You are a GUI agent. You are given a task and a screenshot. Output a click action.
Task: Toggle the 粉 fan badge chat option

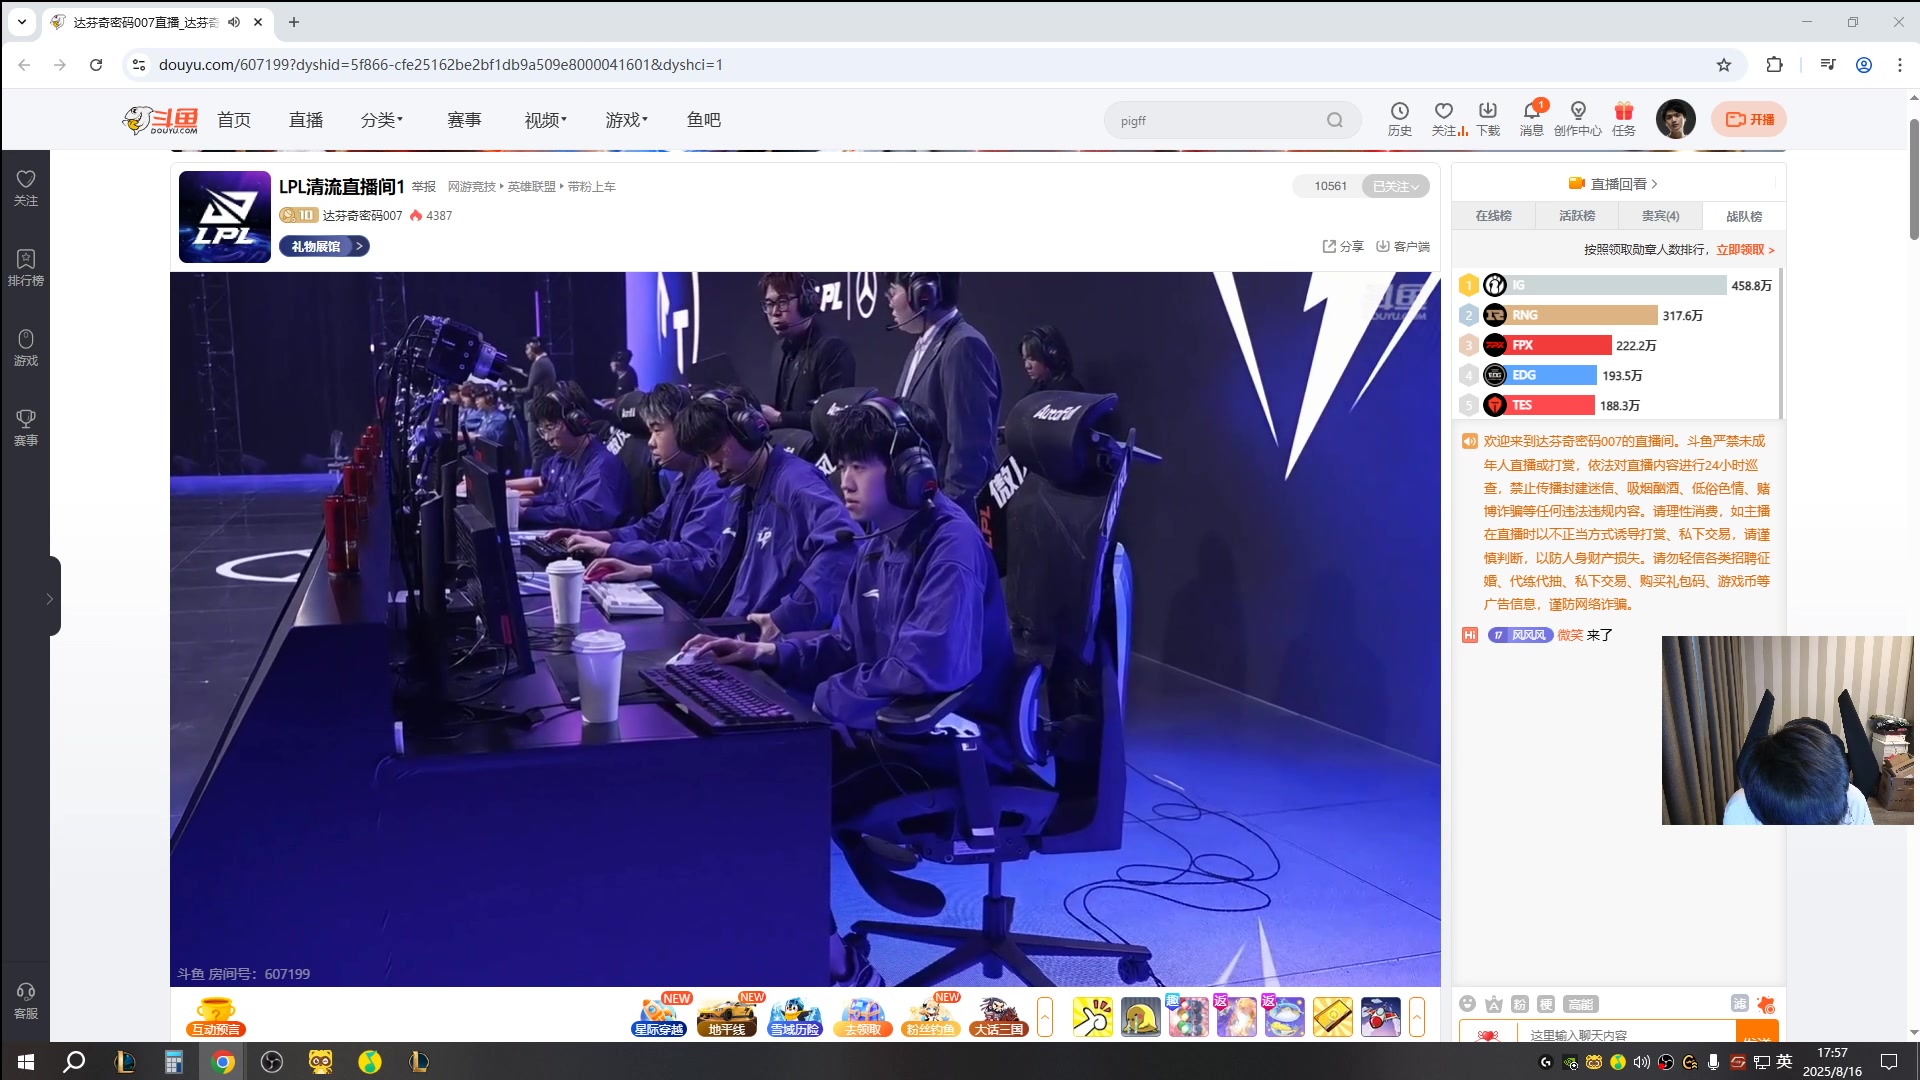(x=1520, y=1004)
